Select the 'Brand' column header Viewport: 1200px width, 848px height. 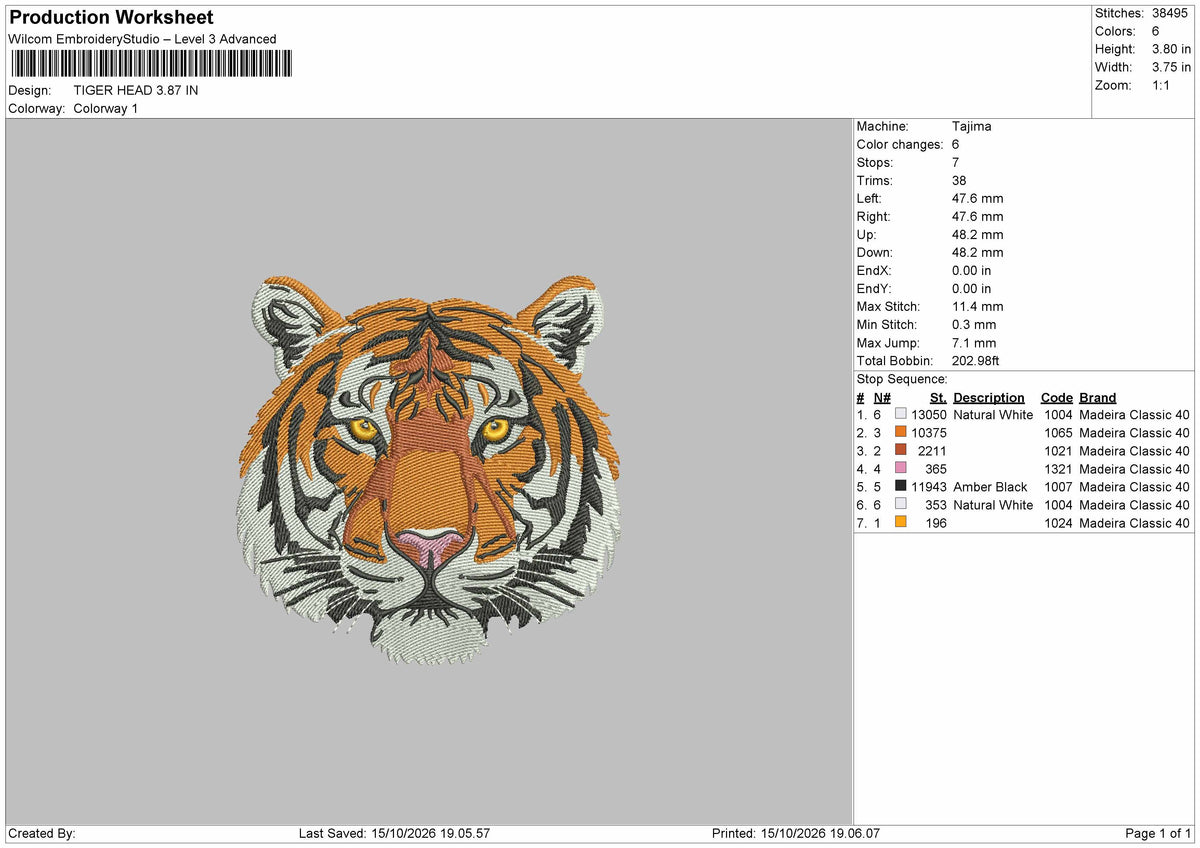coord(1098,397)
